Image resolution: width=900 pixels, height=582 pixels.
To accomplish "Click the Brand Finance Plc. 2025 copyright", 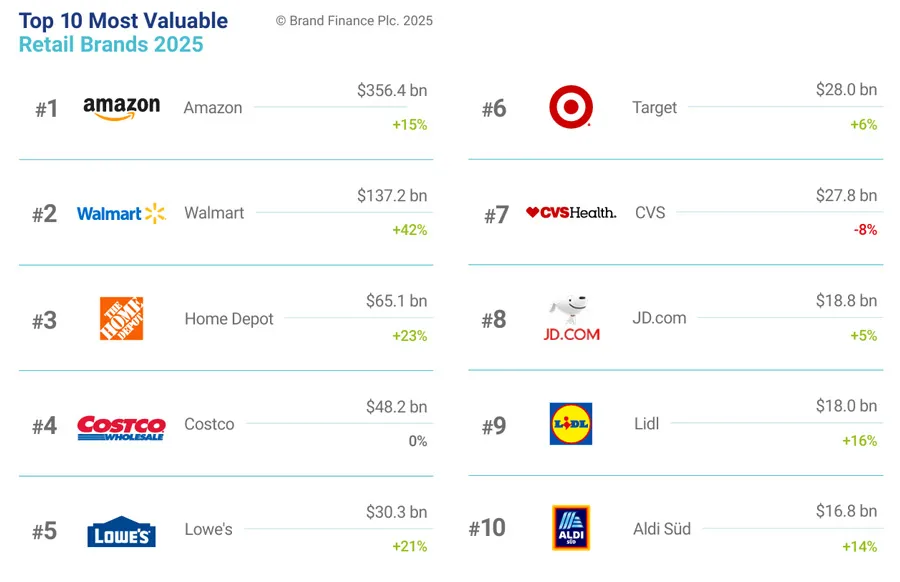I will click(x=354, y=21).
